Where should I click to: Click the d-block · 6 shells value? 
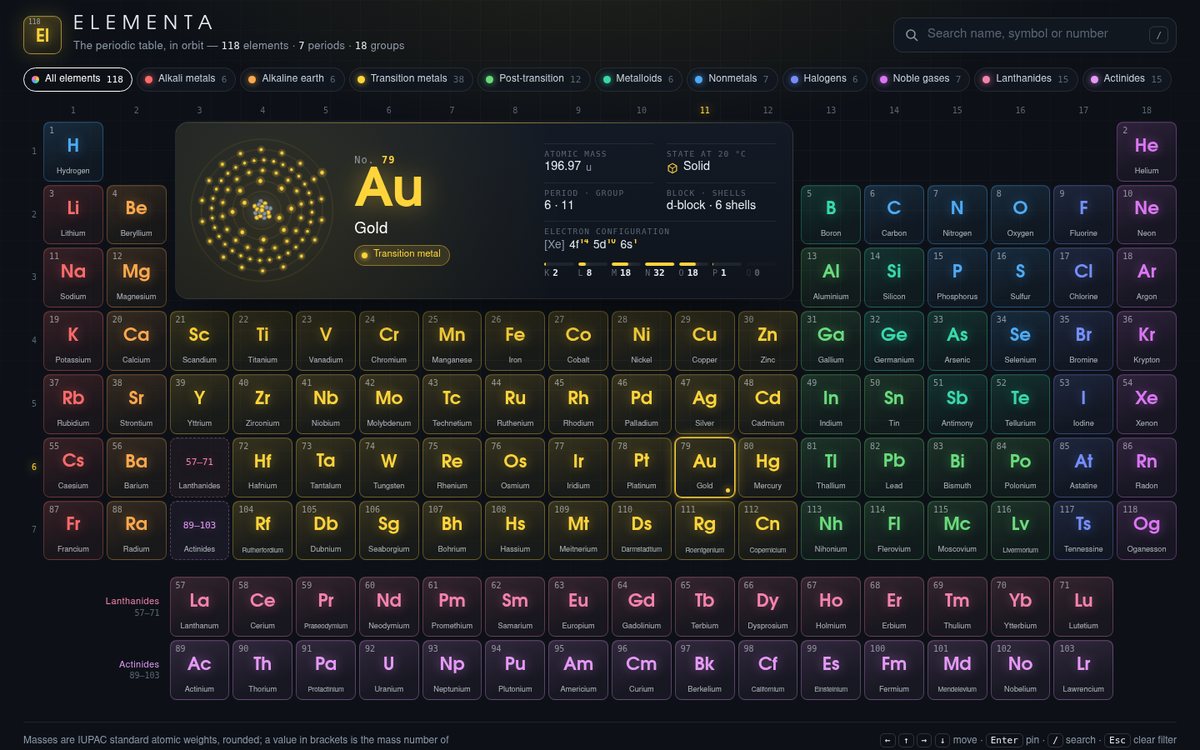(711, 205)
